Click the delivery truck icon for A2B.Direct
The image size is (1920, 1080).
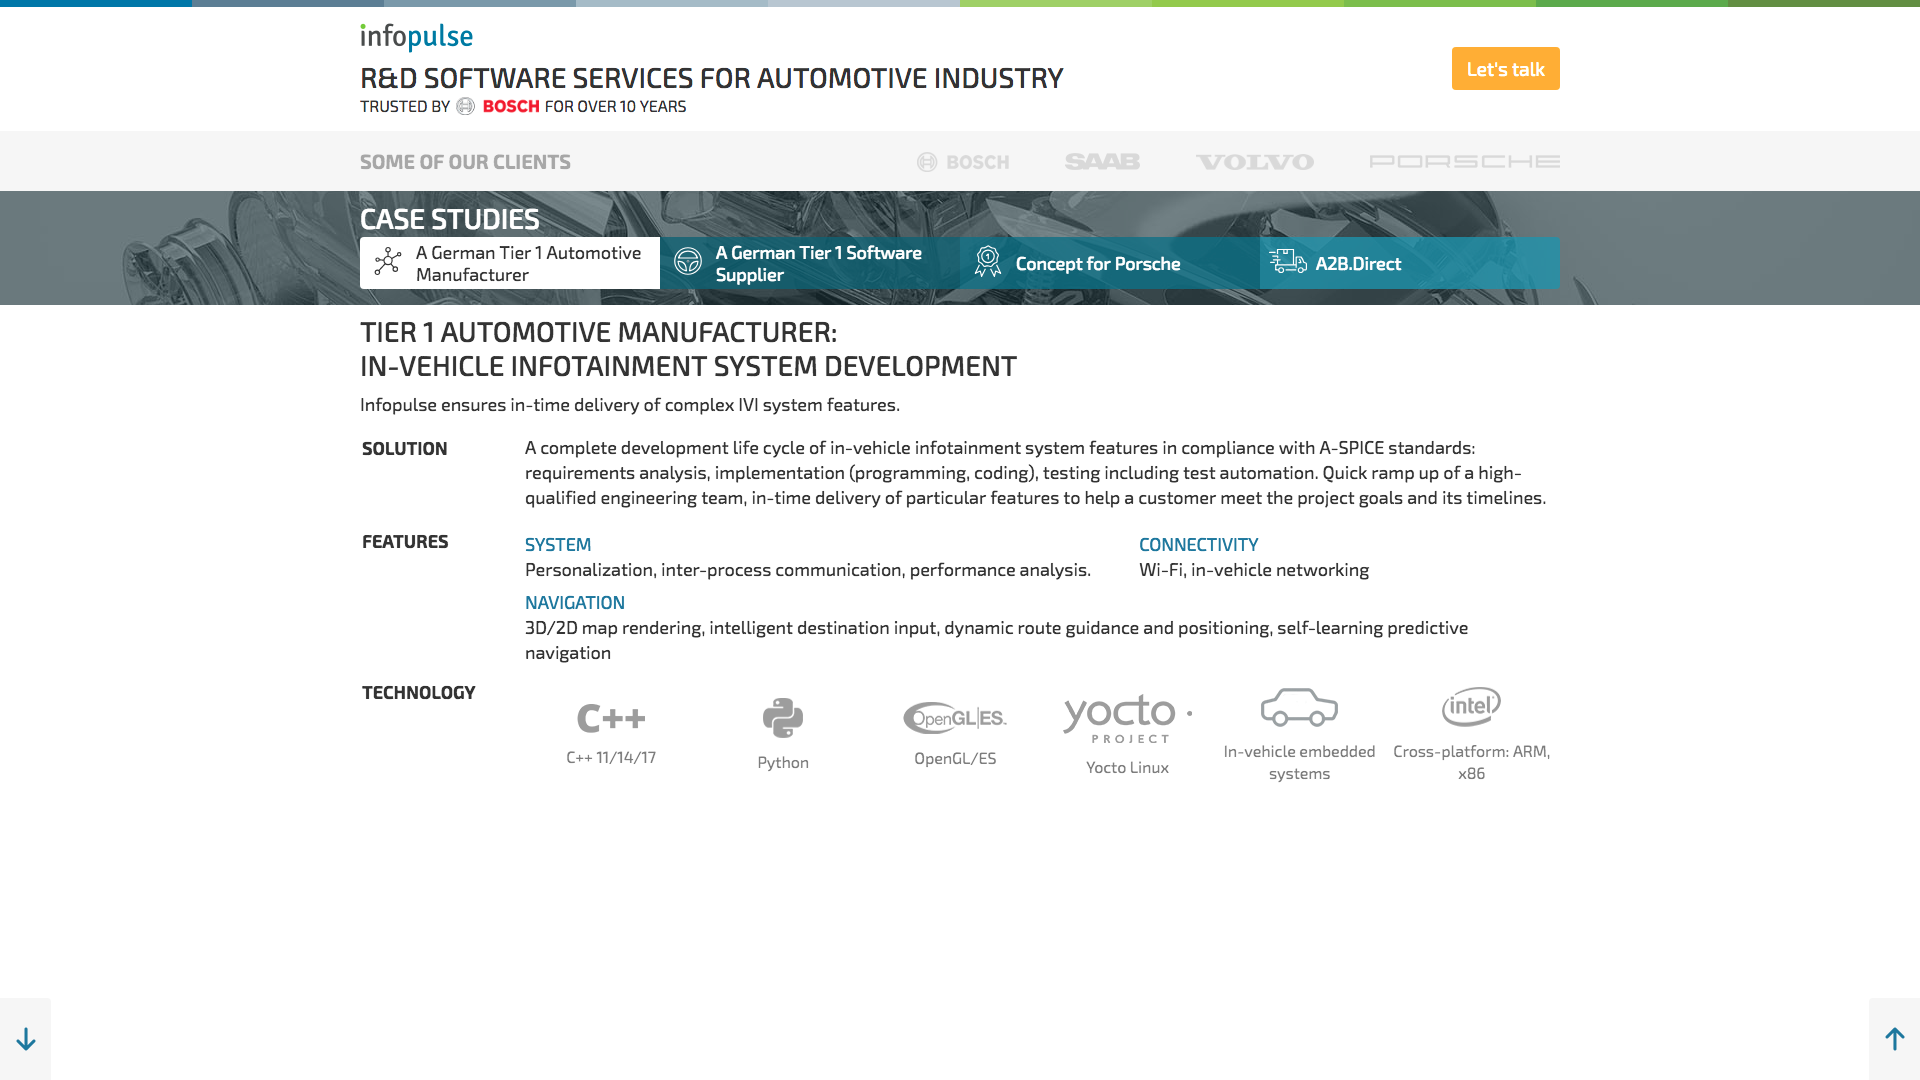pyautogui.click(x=1288, y=262)
